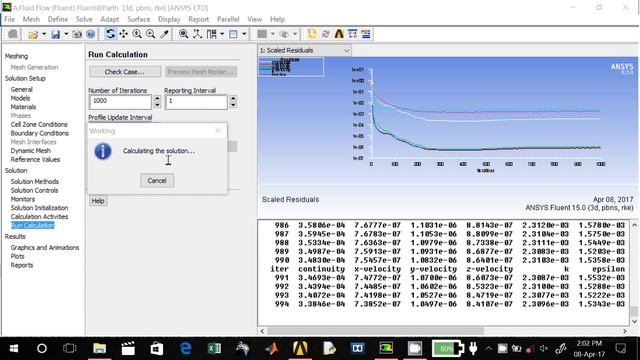
Task: Show hidden system tray icons chevron
Action: click(x=488, y=348)
